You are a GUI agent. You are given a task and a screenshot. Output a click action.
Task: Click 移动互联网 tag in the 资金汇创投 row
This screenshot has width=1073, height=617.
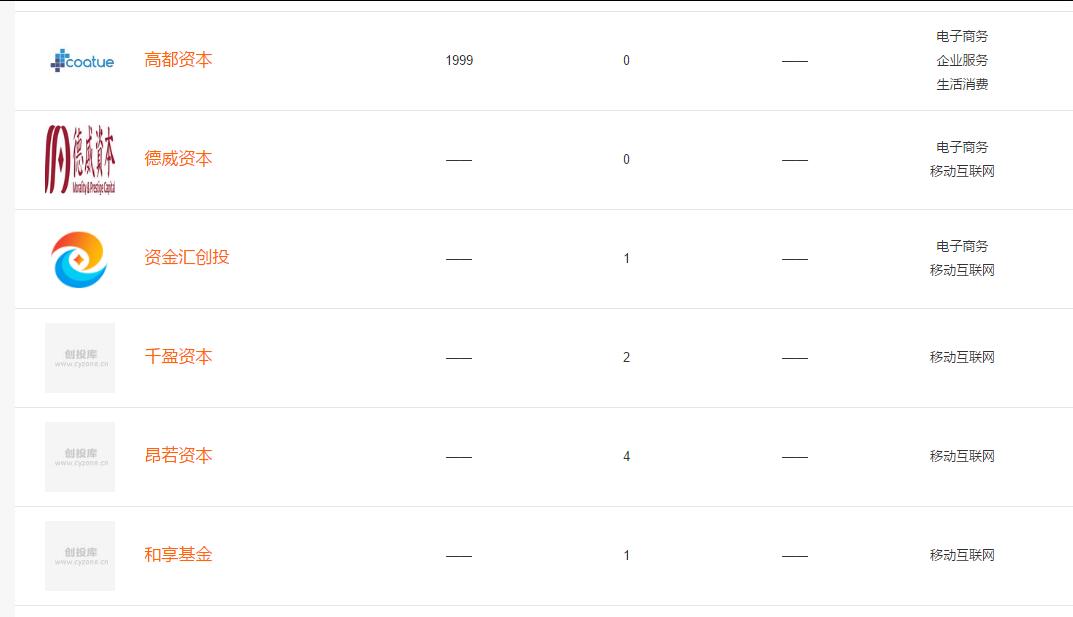962,270
